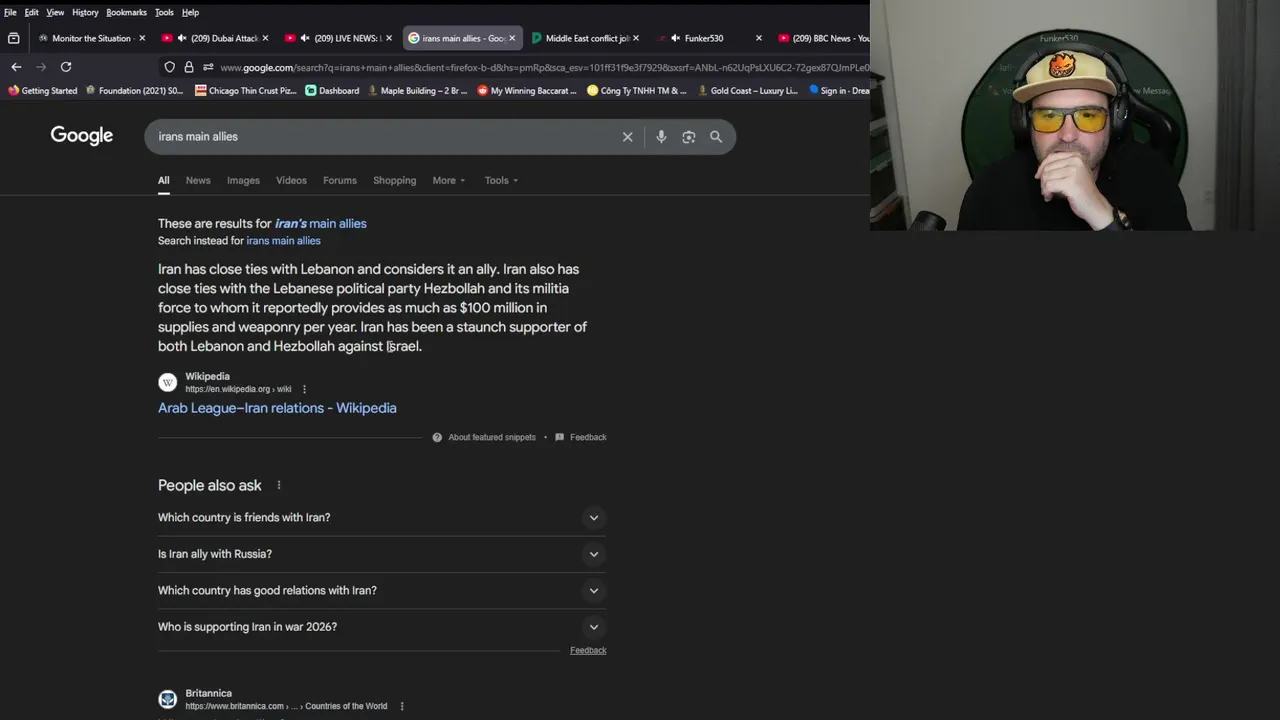
Task: Open the View menu
Action: [x=55, y=12]
